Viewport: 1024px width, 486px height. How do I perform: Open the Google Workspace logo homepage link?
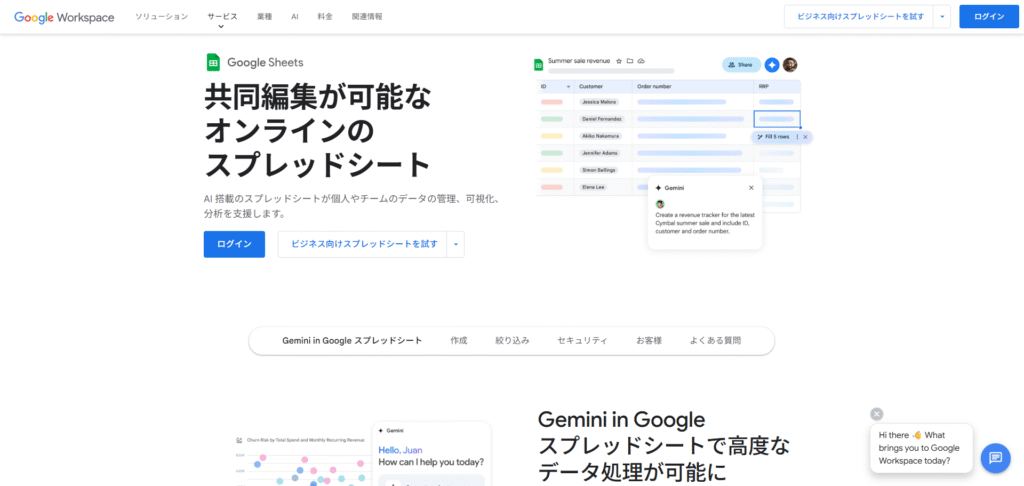64,17
